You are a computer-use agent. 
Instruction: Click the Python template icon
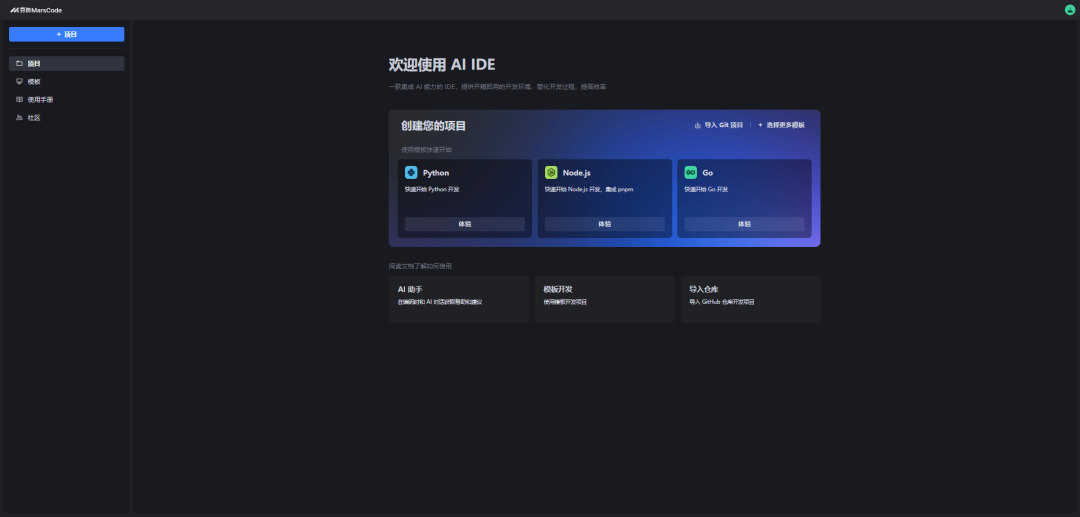coord(411,173)
